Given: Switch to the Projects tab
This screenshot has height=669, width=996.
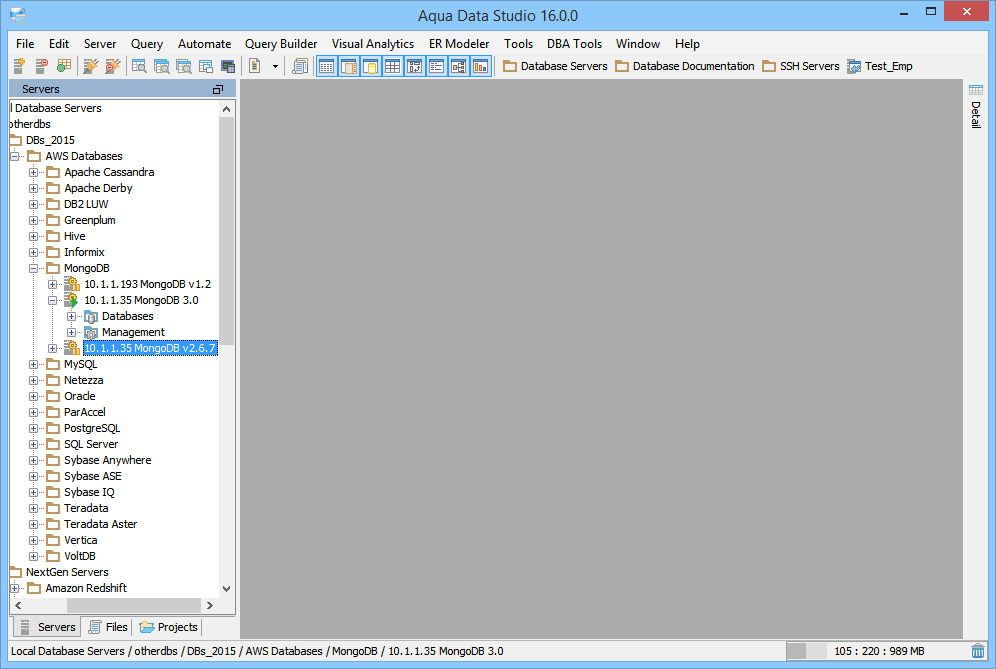Looking at the screenshot, I should pyautogui.click(x=168, y=627).
